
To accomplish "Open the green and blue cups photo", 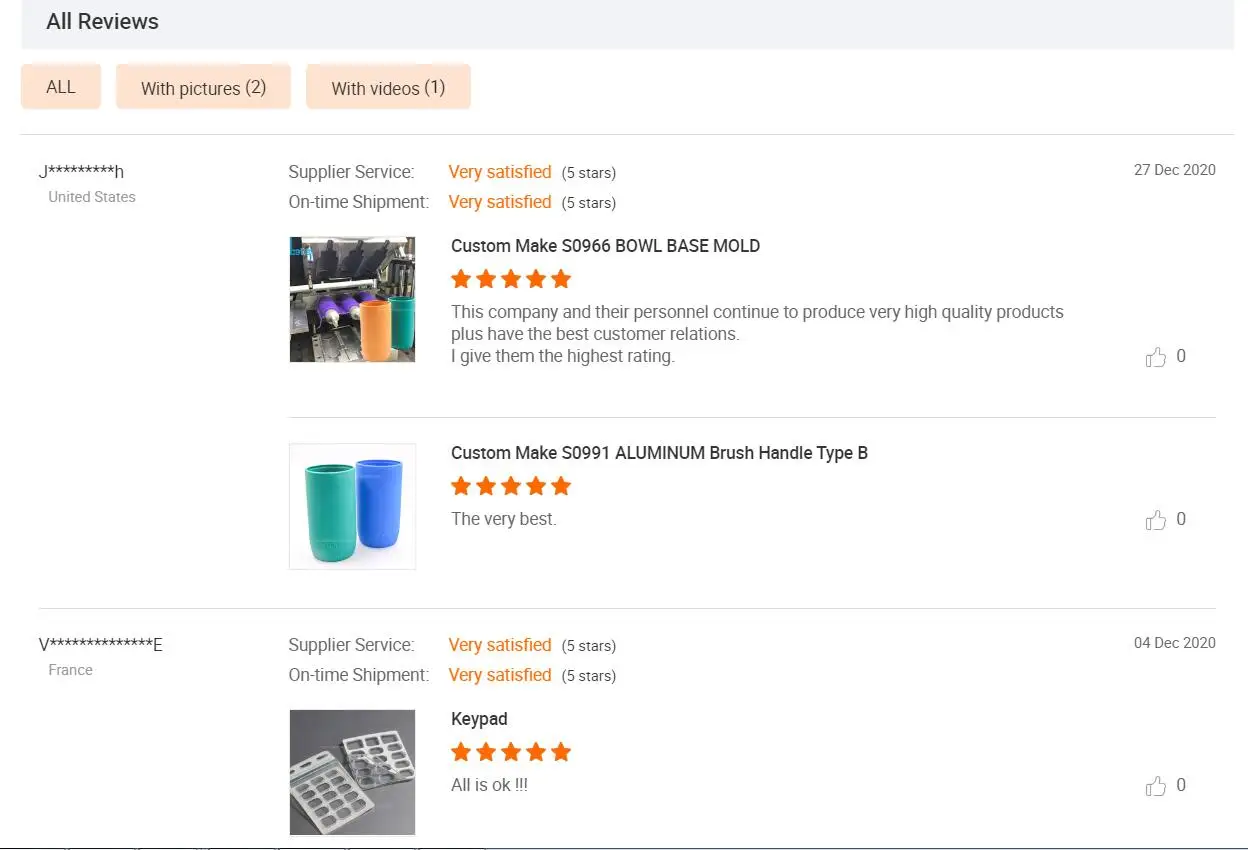I will [352, 506].
